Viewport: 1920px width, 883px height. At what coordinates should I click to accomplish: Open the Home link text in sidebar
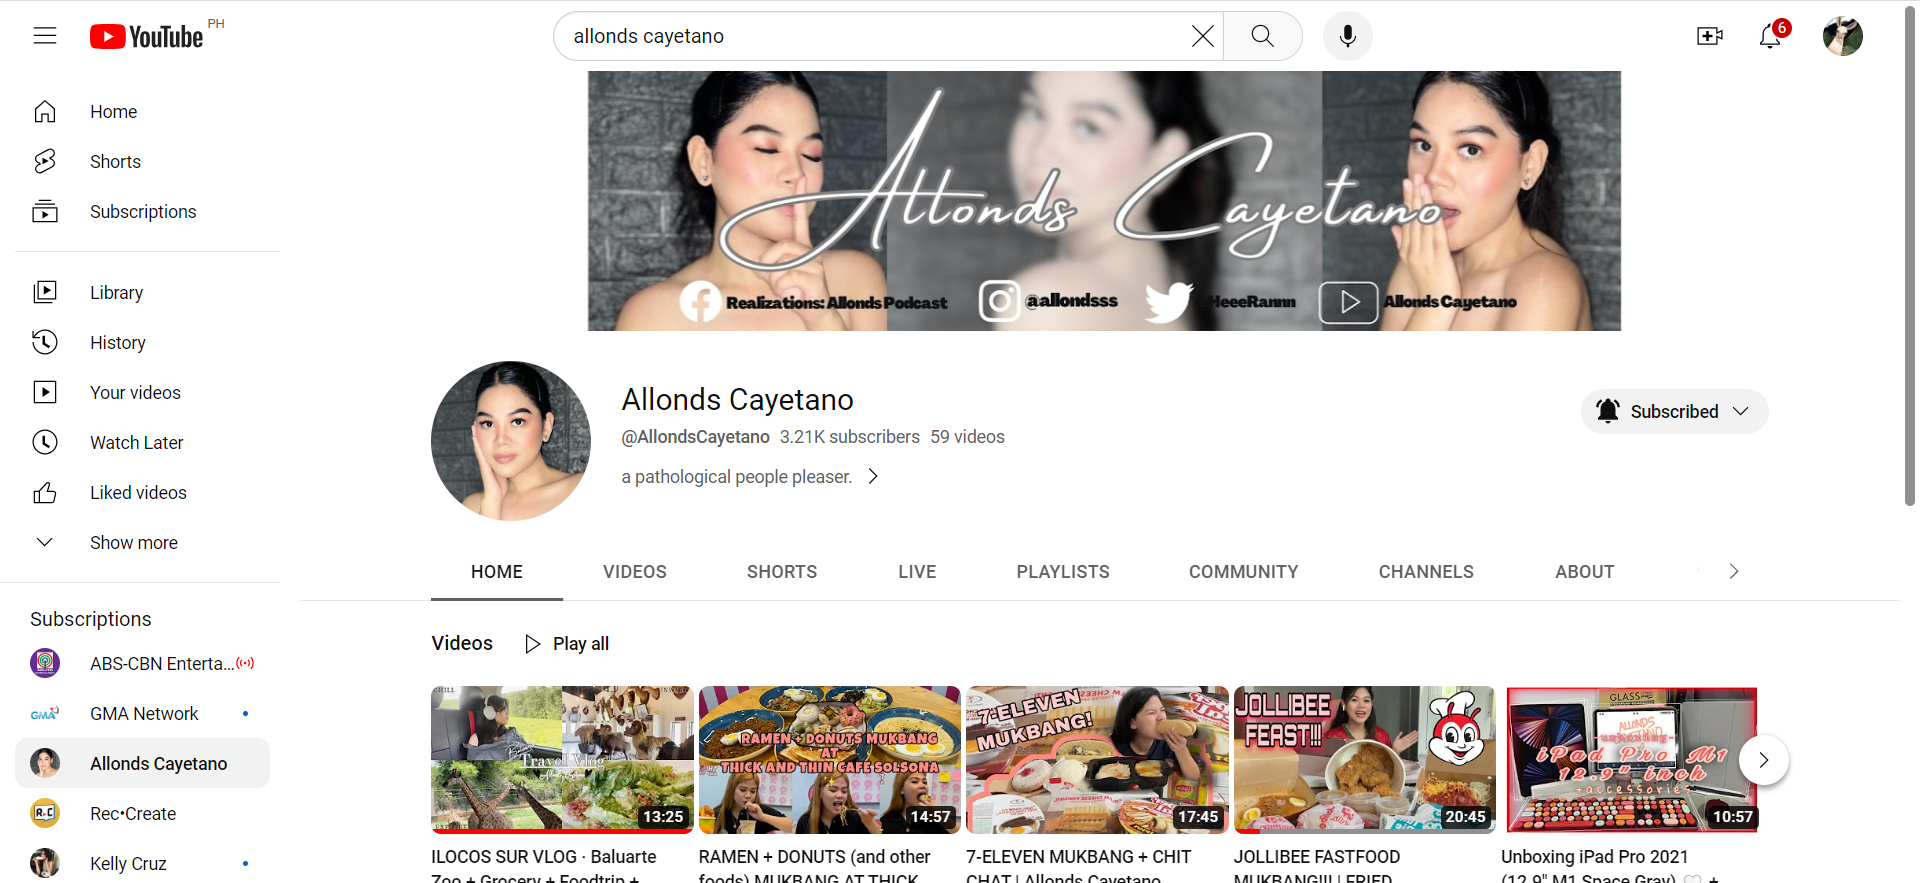pos(114,112)
